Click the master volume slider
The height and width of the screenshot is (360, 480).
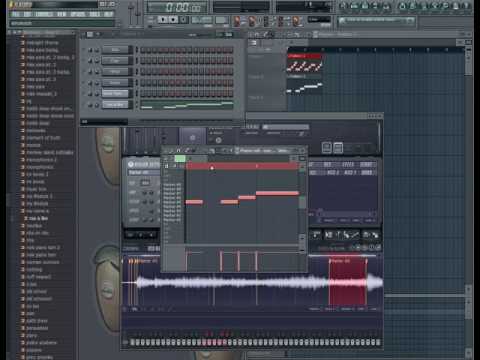pos(131,13)
